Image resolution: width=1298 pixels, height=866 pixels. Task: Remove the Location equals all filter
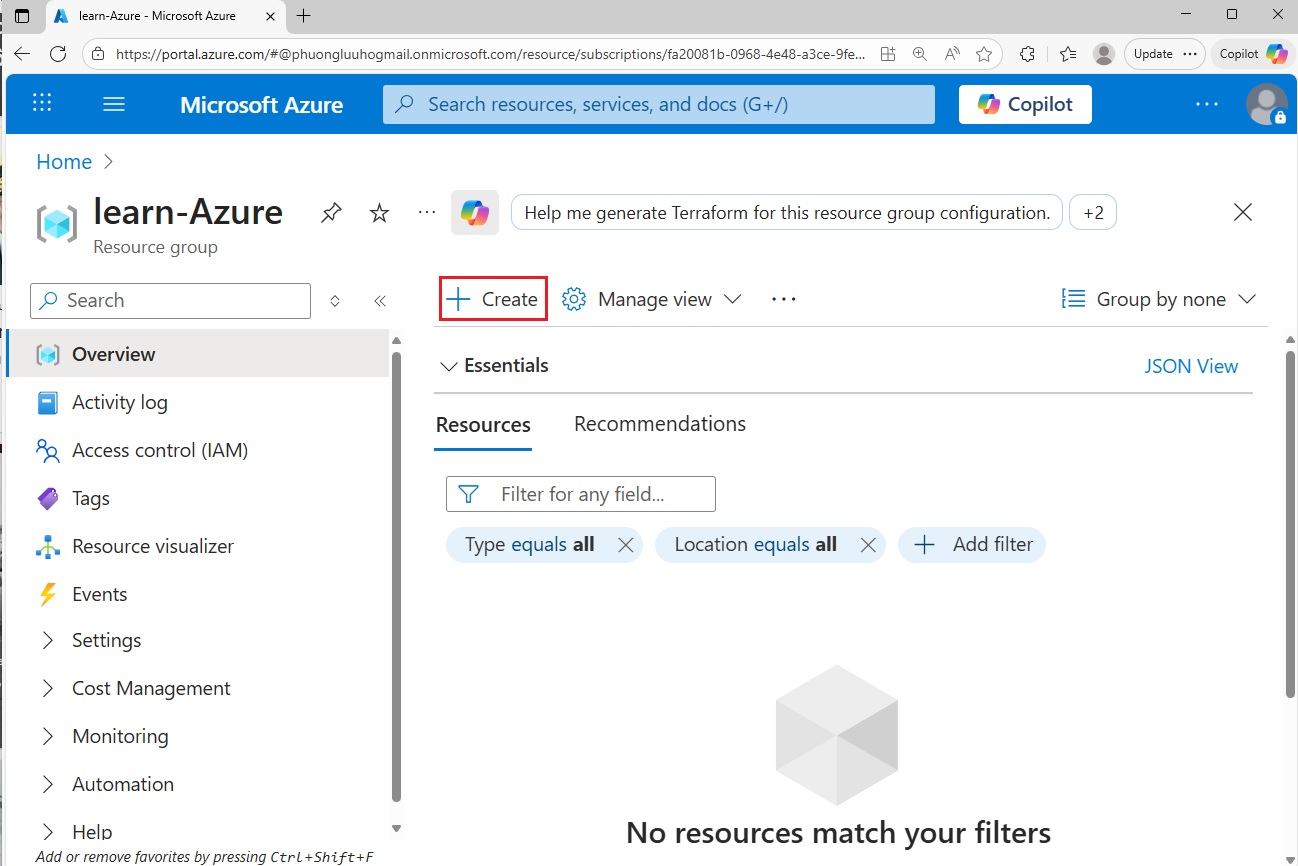point(868,545)
